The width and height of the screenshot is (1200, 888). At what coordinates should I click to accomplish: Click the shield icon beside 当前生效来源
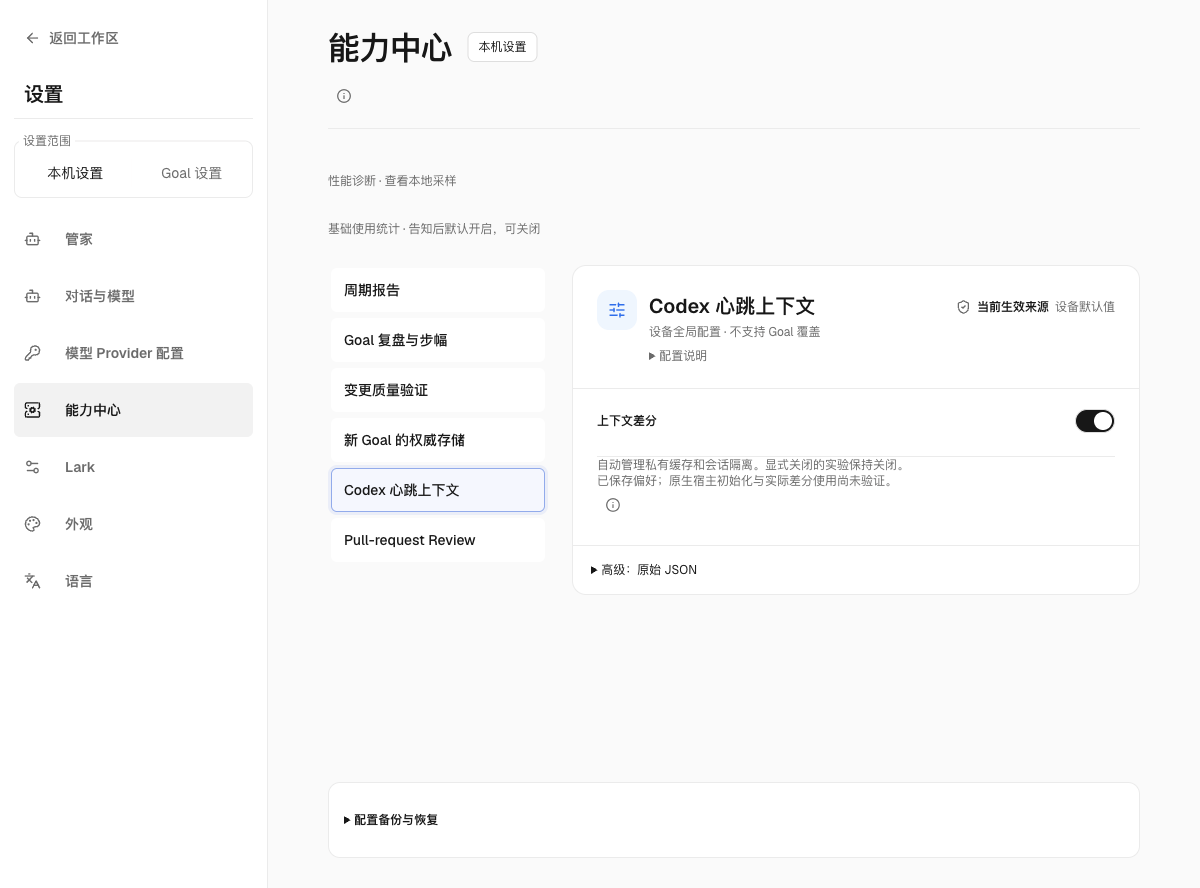pyautogui.click(x=964, y=307)
